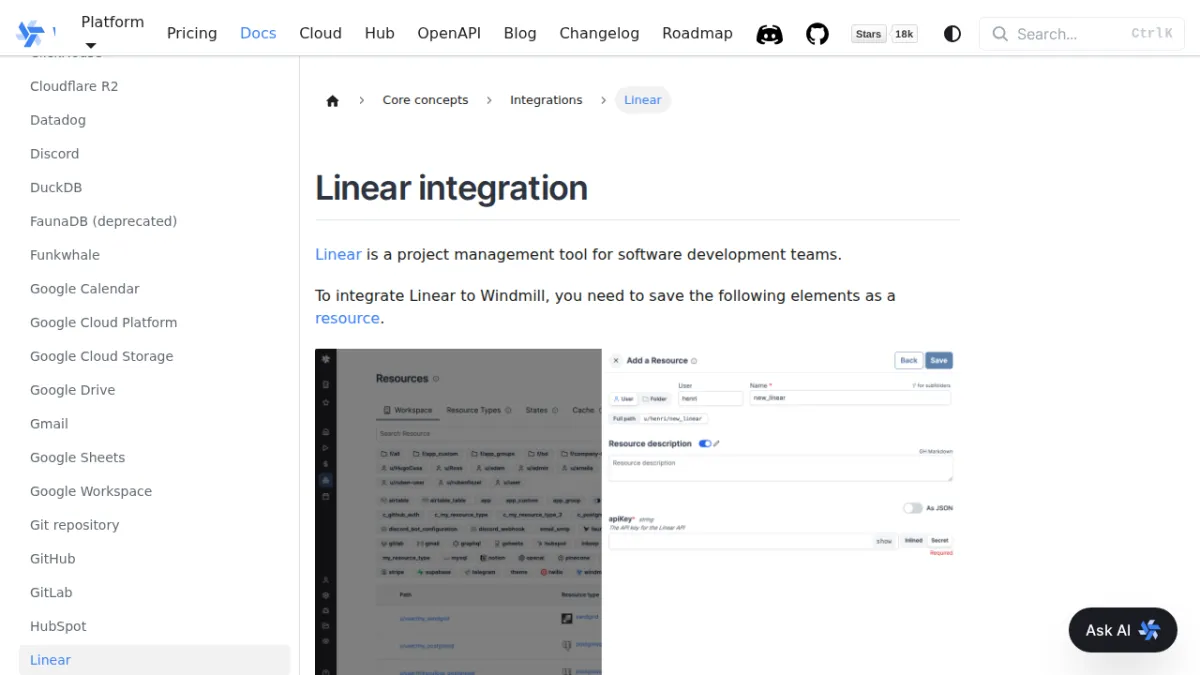The height and width of the screenshot is (675, 1200).
Task: Go to Cloud in the top navigation
Action: tap(320, 33)
